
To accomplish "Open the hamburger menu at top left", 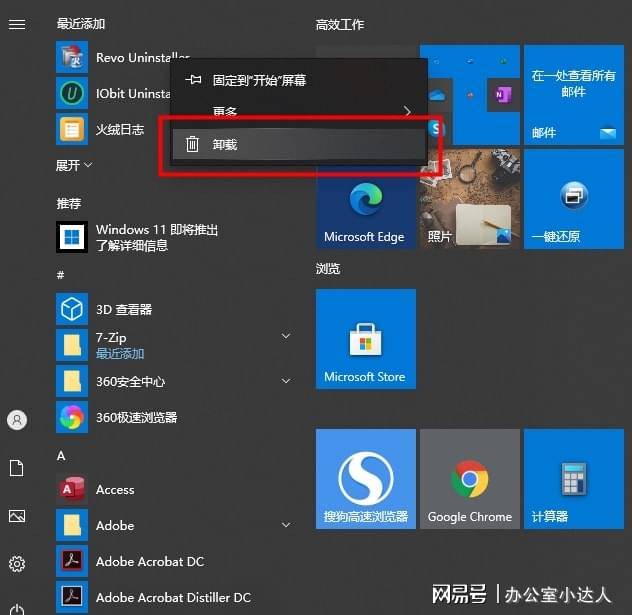I will pyautogui.click(x=17, y=25).
